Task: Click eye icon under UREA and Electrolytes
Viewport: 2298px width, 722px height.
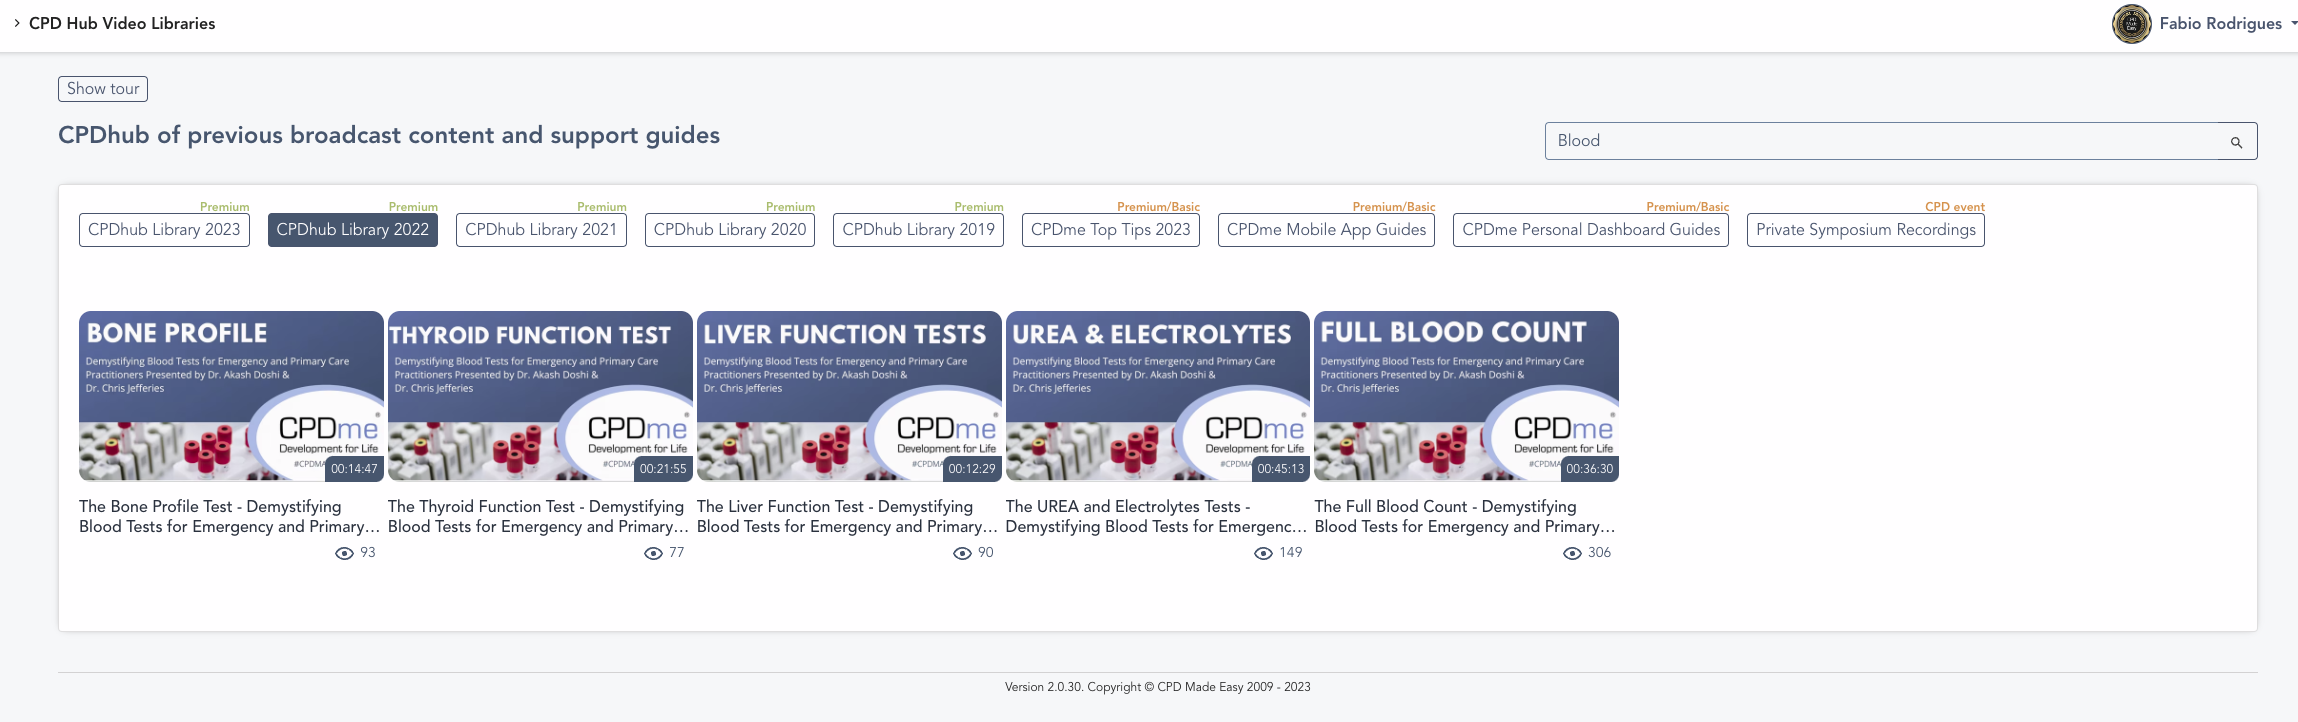Action: pyautogui.click(x=1263, y=553)
